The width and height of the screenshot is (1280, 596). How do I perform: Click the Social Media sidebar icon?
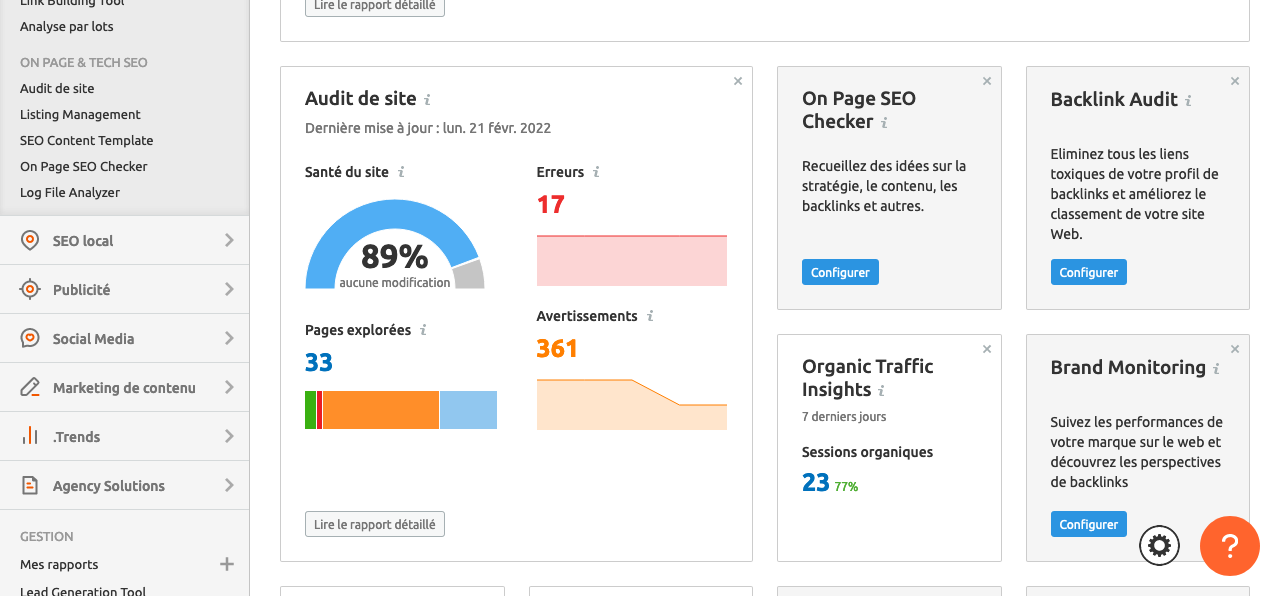tap(28, 338)
